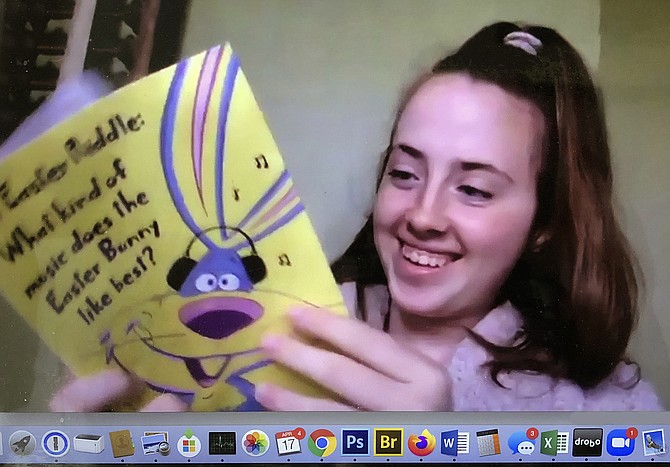Select the video feed of the smiling caller
Screen dimensions: 670x467
(x=335, y=206)
